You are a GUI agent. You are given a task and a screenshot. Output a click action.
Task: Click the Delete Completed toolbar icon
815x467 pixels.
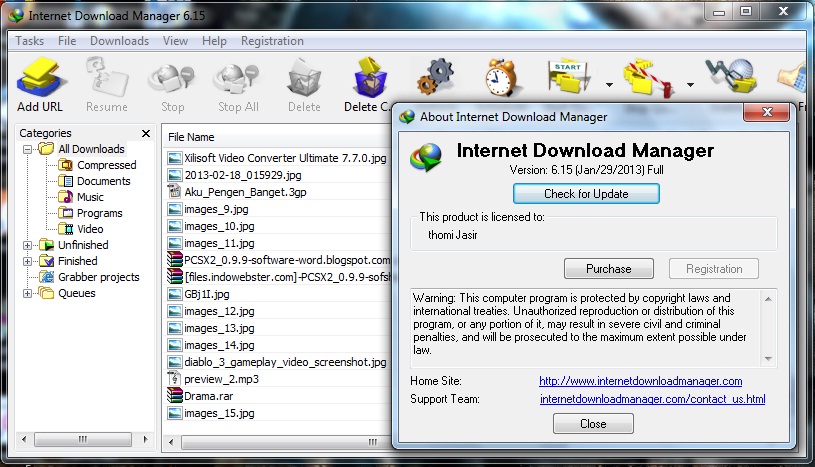click(370, 77)
